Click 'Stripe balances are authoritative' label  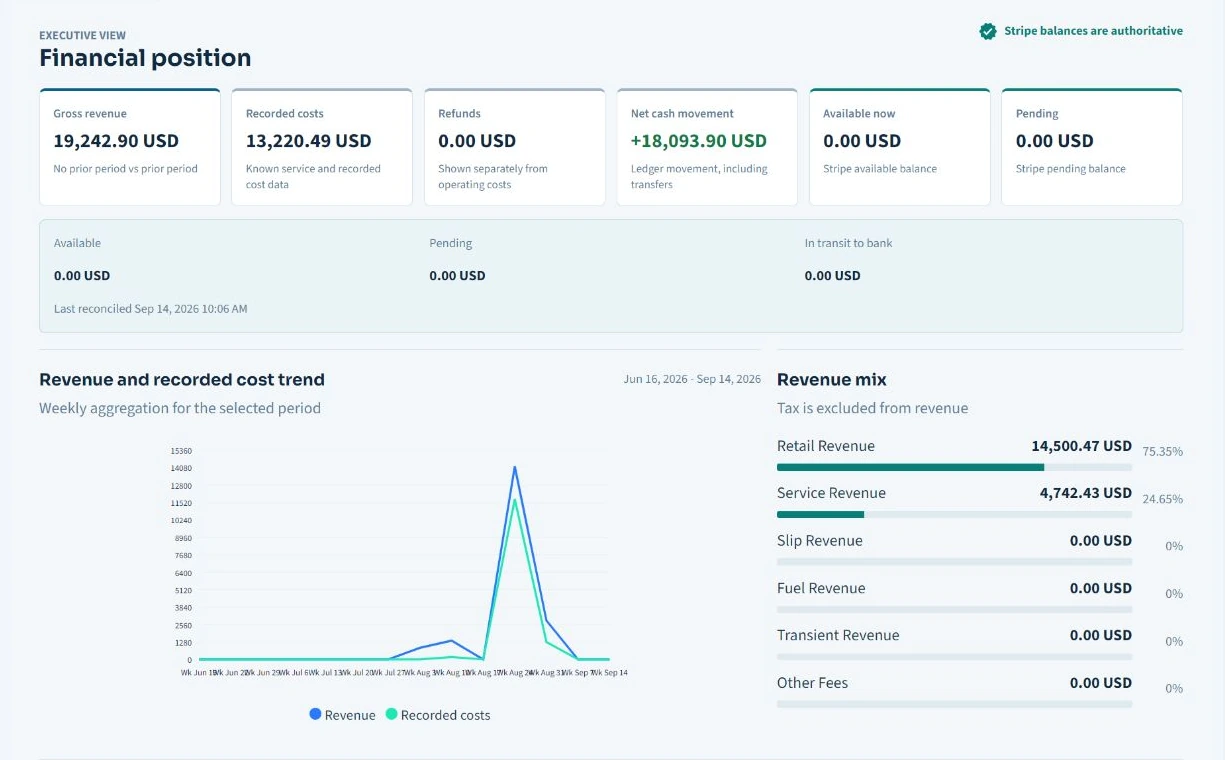click(x=1094, y=31)
